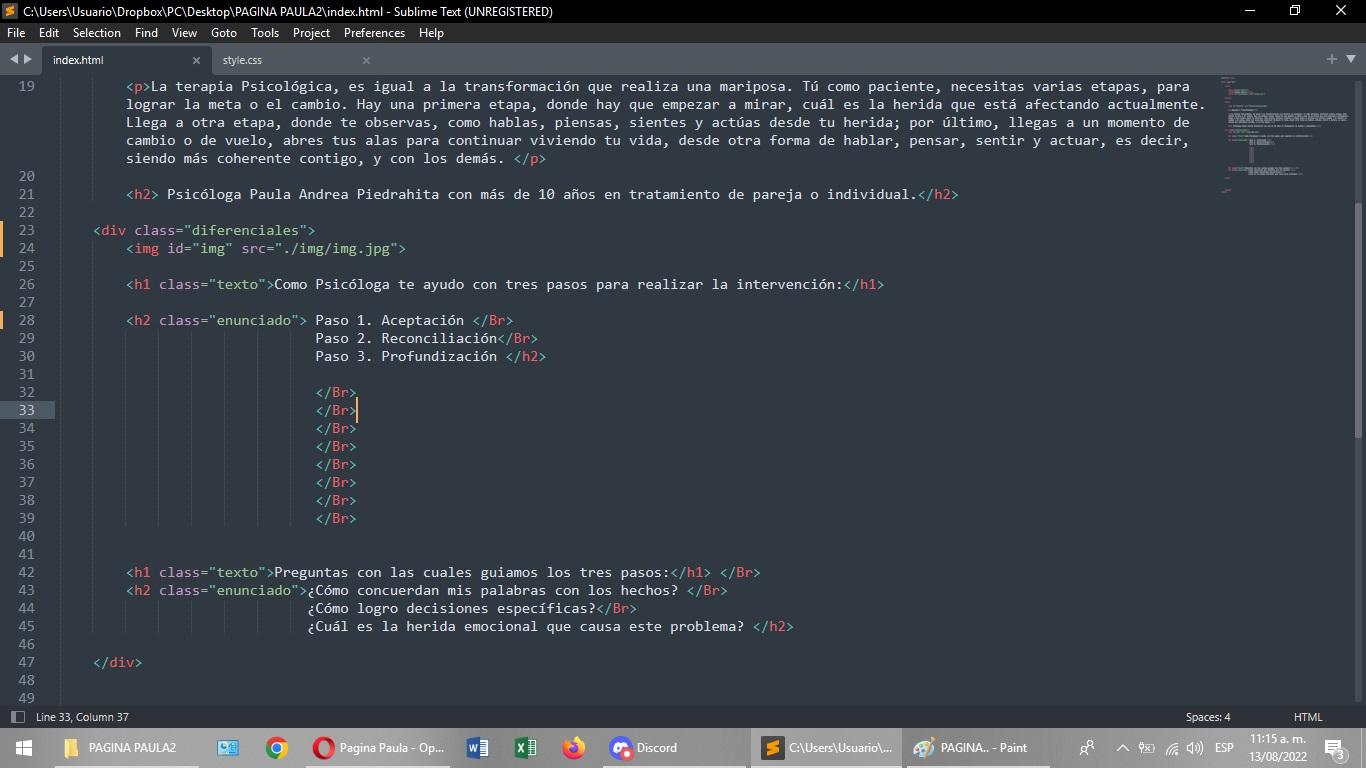1366x768 pixels.
Task: Click line number 47 in gutter
Action: pyautogui.click(x=26, y=662)
